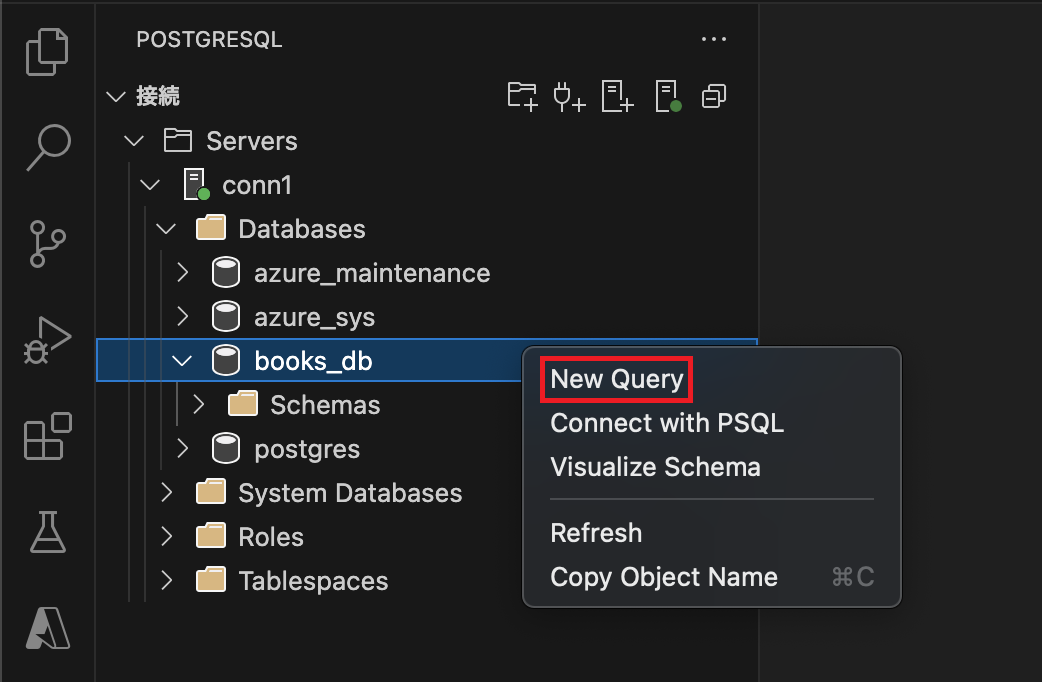Select the azure_sys label
Viewport: 1042px width, 682px height.
tap(314, 317)
